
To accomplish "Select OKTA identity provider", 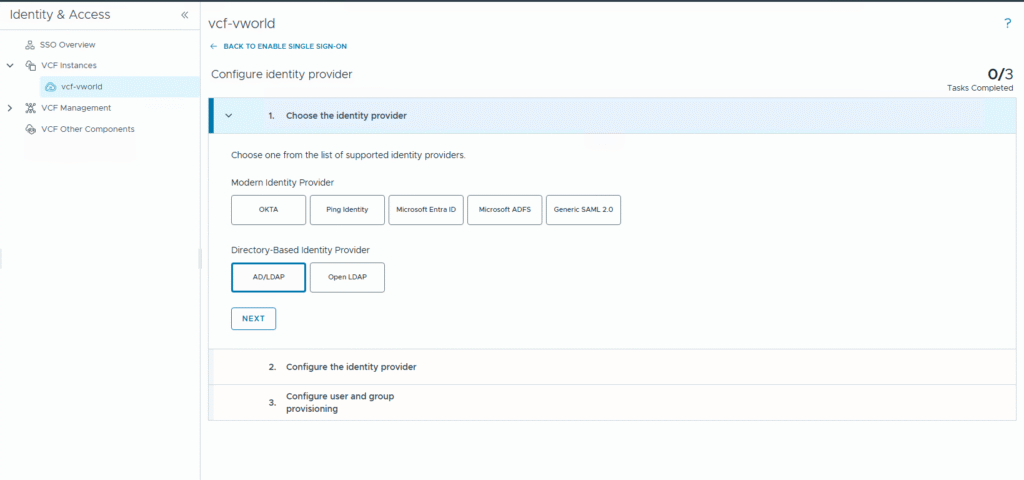I will tap(268, 210).
